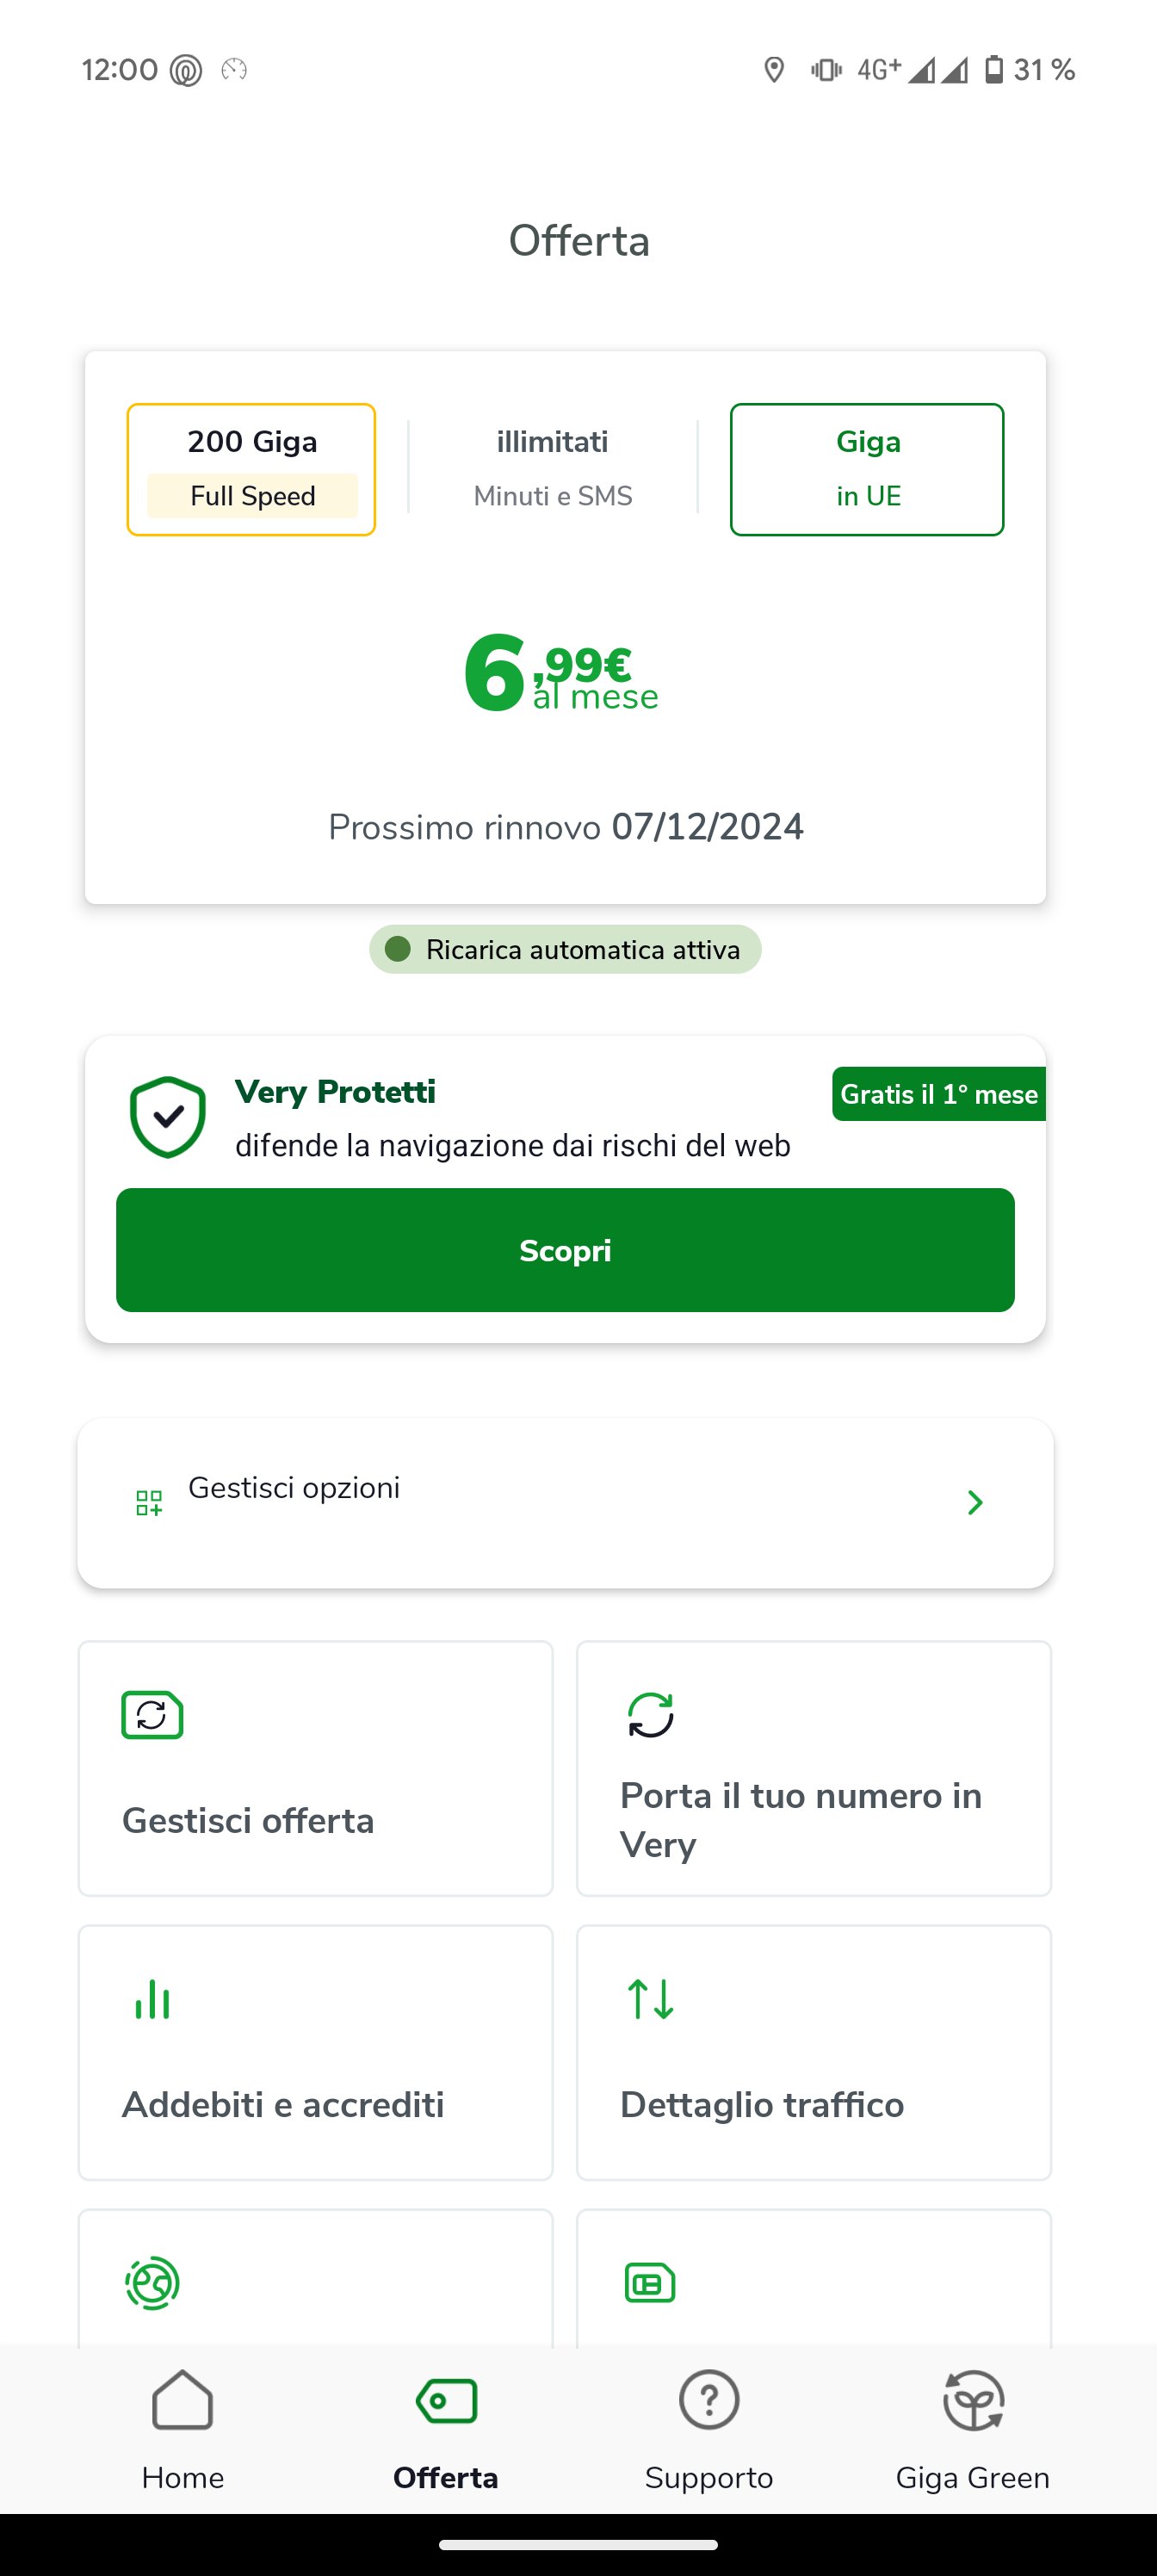This screenshot has width=1157, height=2576.
Task: Tap the Ricarica automatica attiva status pill
Action: [565, 949]
